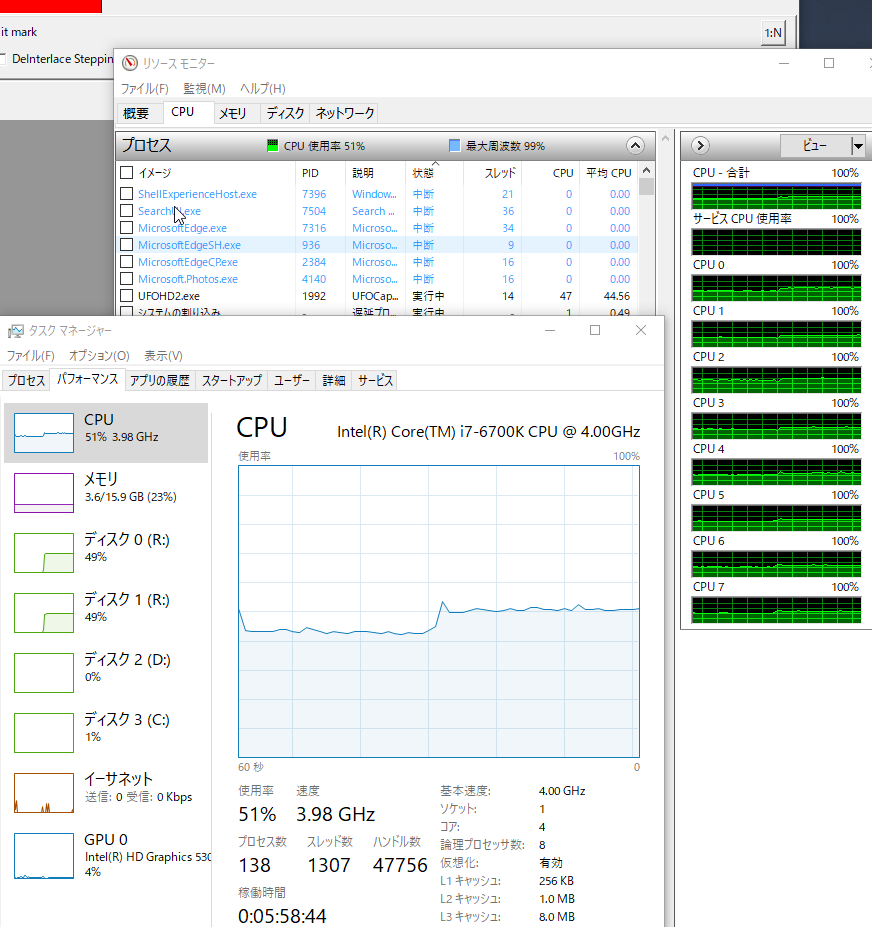The image size is (872, 927).
Task: Select the Ethernet (イーサネット) performance thumbnail
Action: point(44,793)
